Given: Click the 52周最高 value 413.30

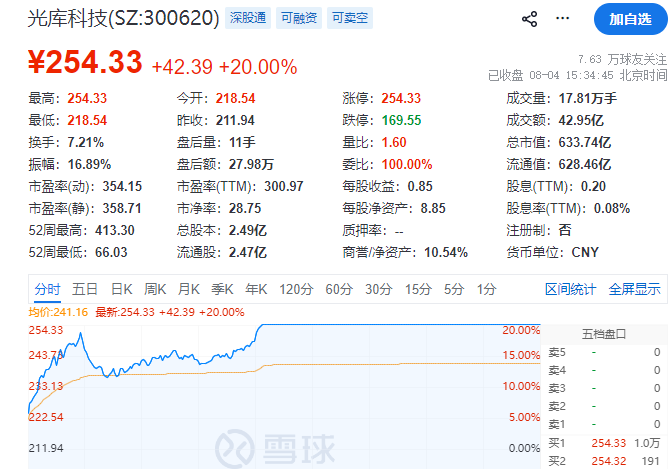Looking at the screenshot, I should [115, 231].
